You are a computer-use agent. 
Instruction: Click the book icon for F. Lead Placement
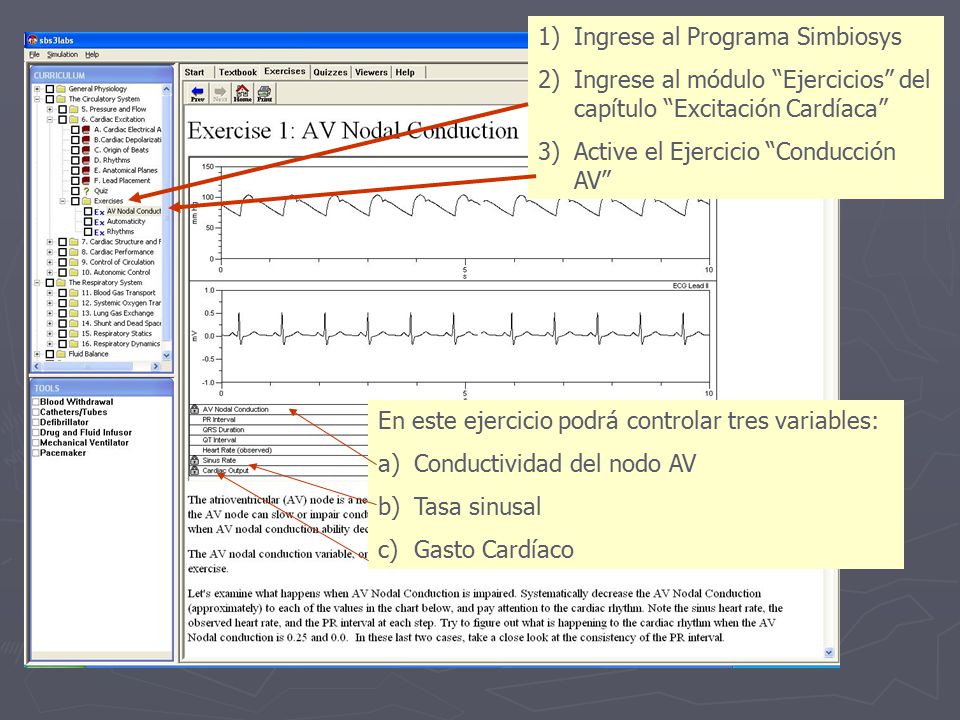(x=86, y=181)
